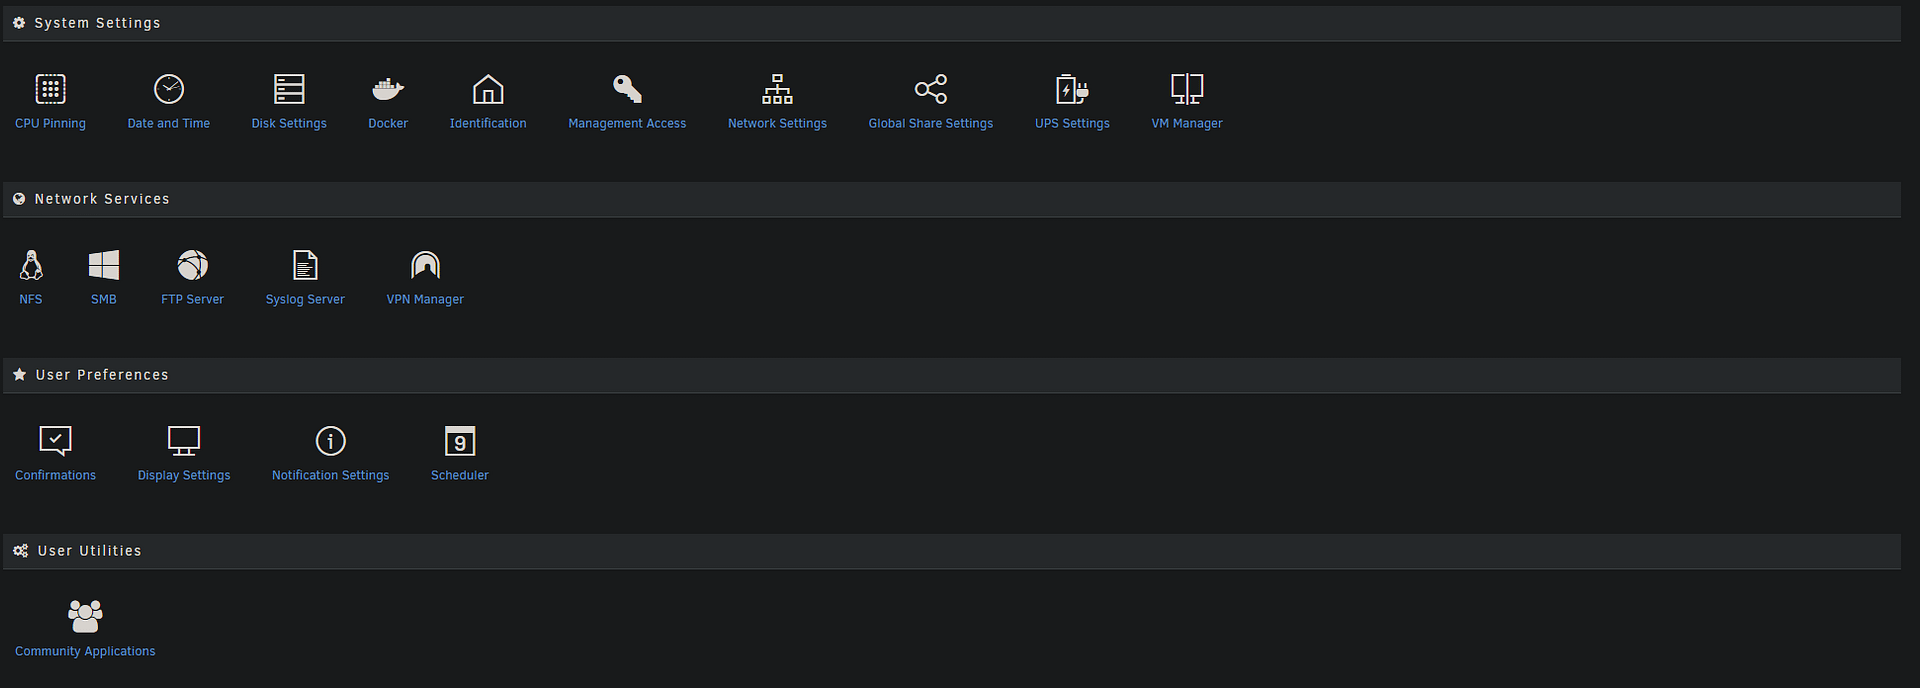Open Community Applications icon
1920x688 pixels.
pos(85,616)
